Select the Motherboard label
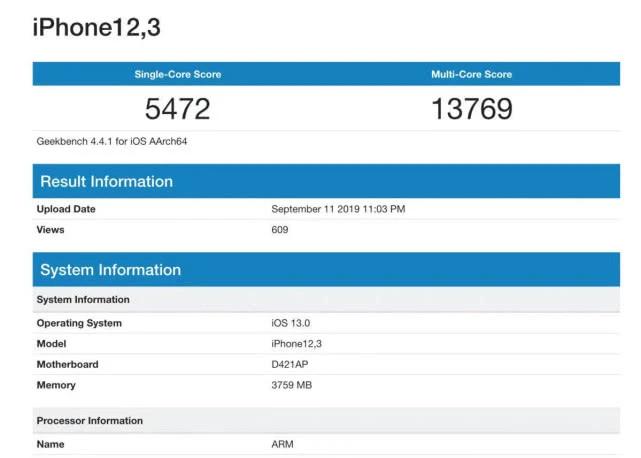Viewport: 641px width, 458px height. tap(67, 364)
